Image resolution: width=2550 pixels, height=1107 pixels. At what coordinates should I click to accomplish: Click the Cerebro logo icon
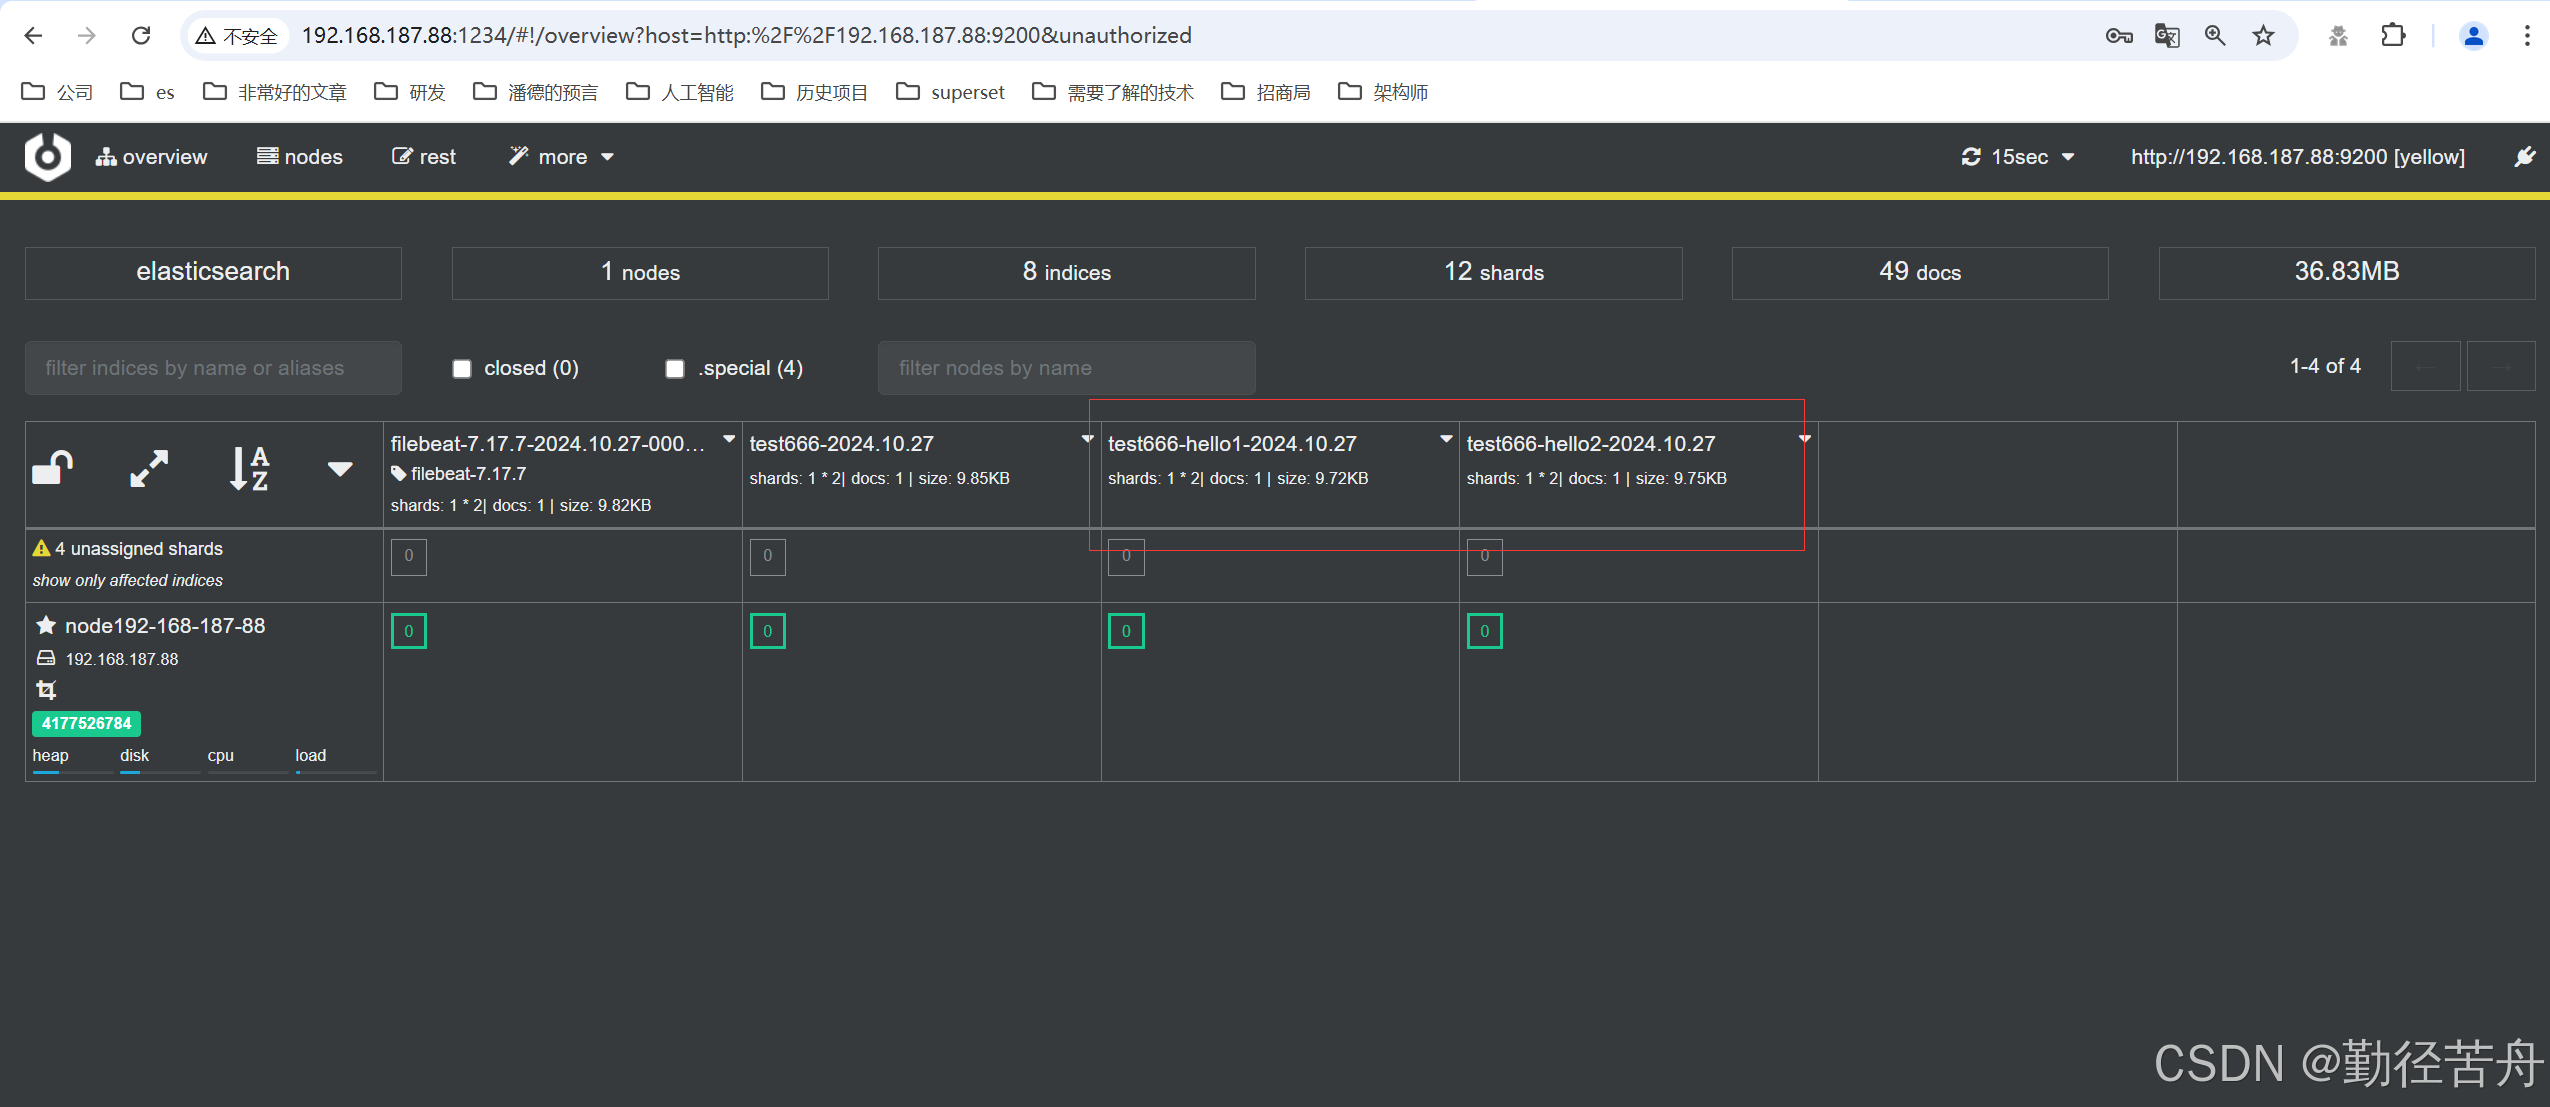47,157
